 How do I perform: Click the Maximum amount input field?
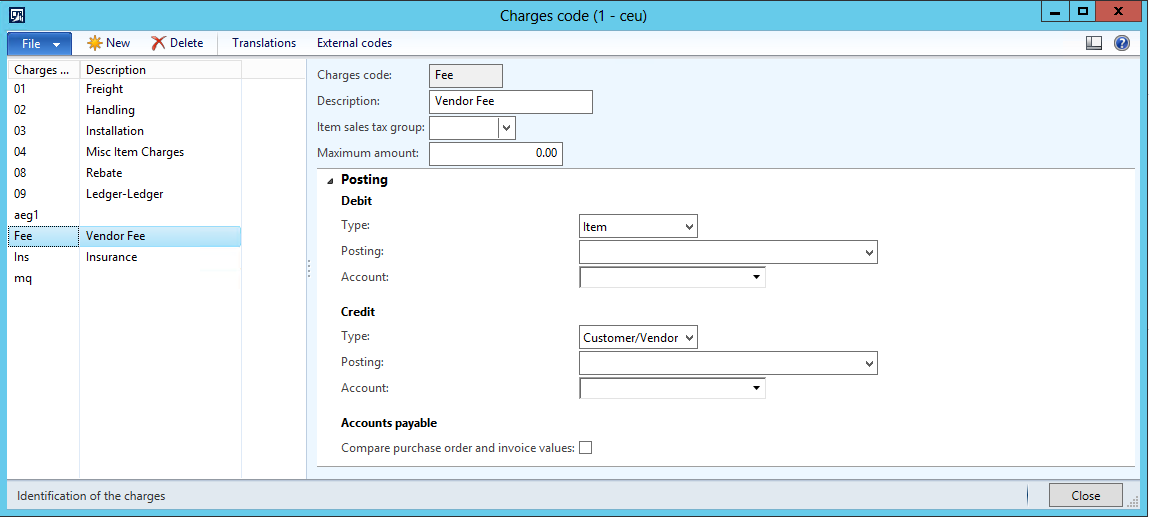pos(496,154)
